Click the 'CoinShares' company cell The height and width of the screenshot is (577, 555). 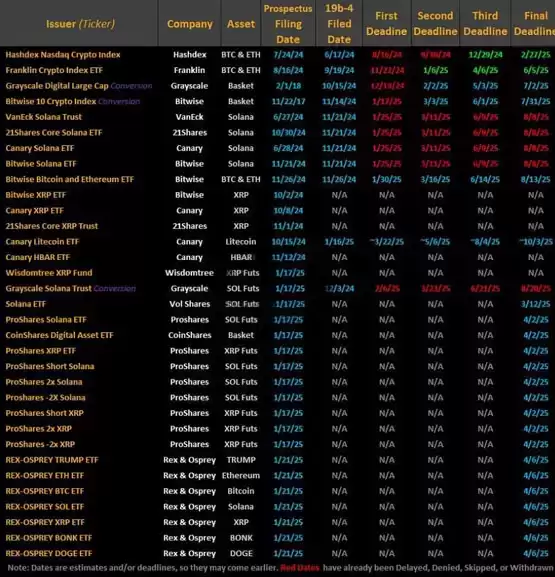pos(190,335)
